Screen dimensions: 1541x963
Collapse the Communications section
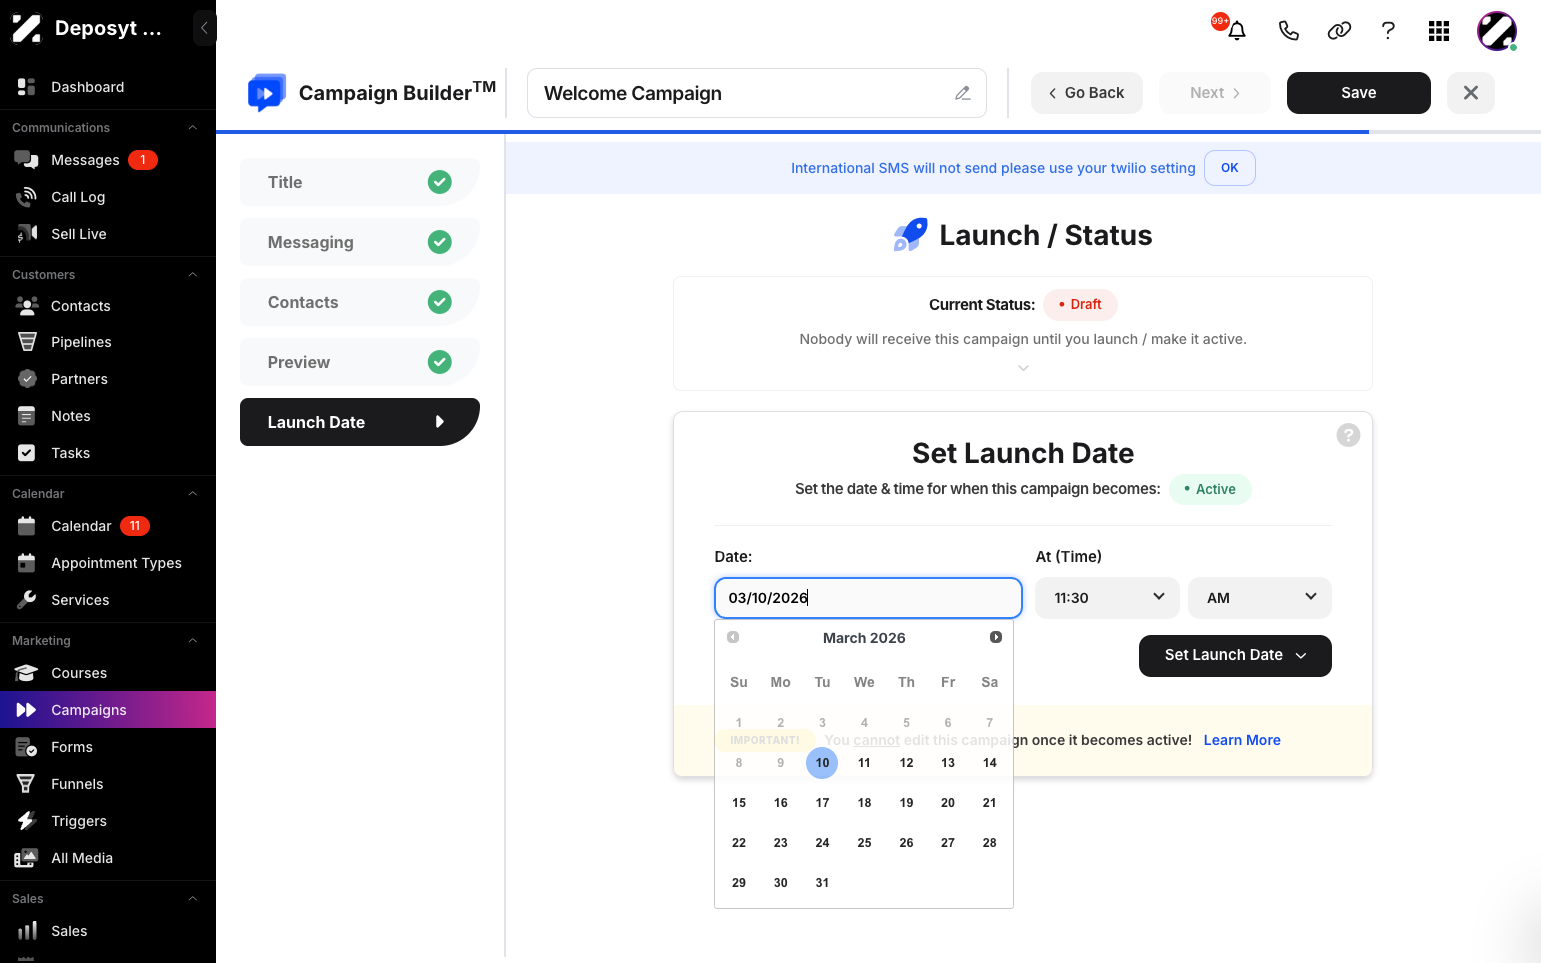point(193,128)
